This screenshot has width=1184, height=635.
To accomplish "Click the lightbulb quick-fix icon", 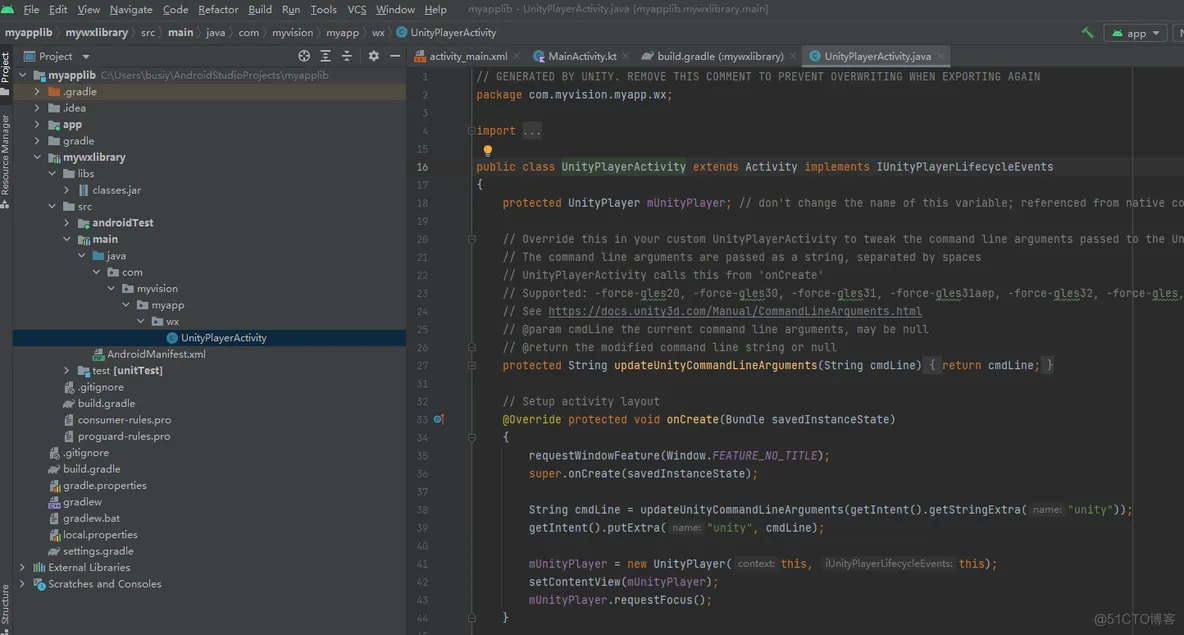I will [x=488, y=150].
